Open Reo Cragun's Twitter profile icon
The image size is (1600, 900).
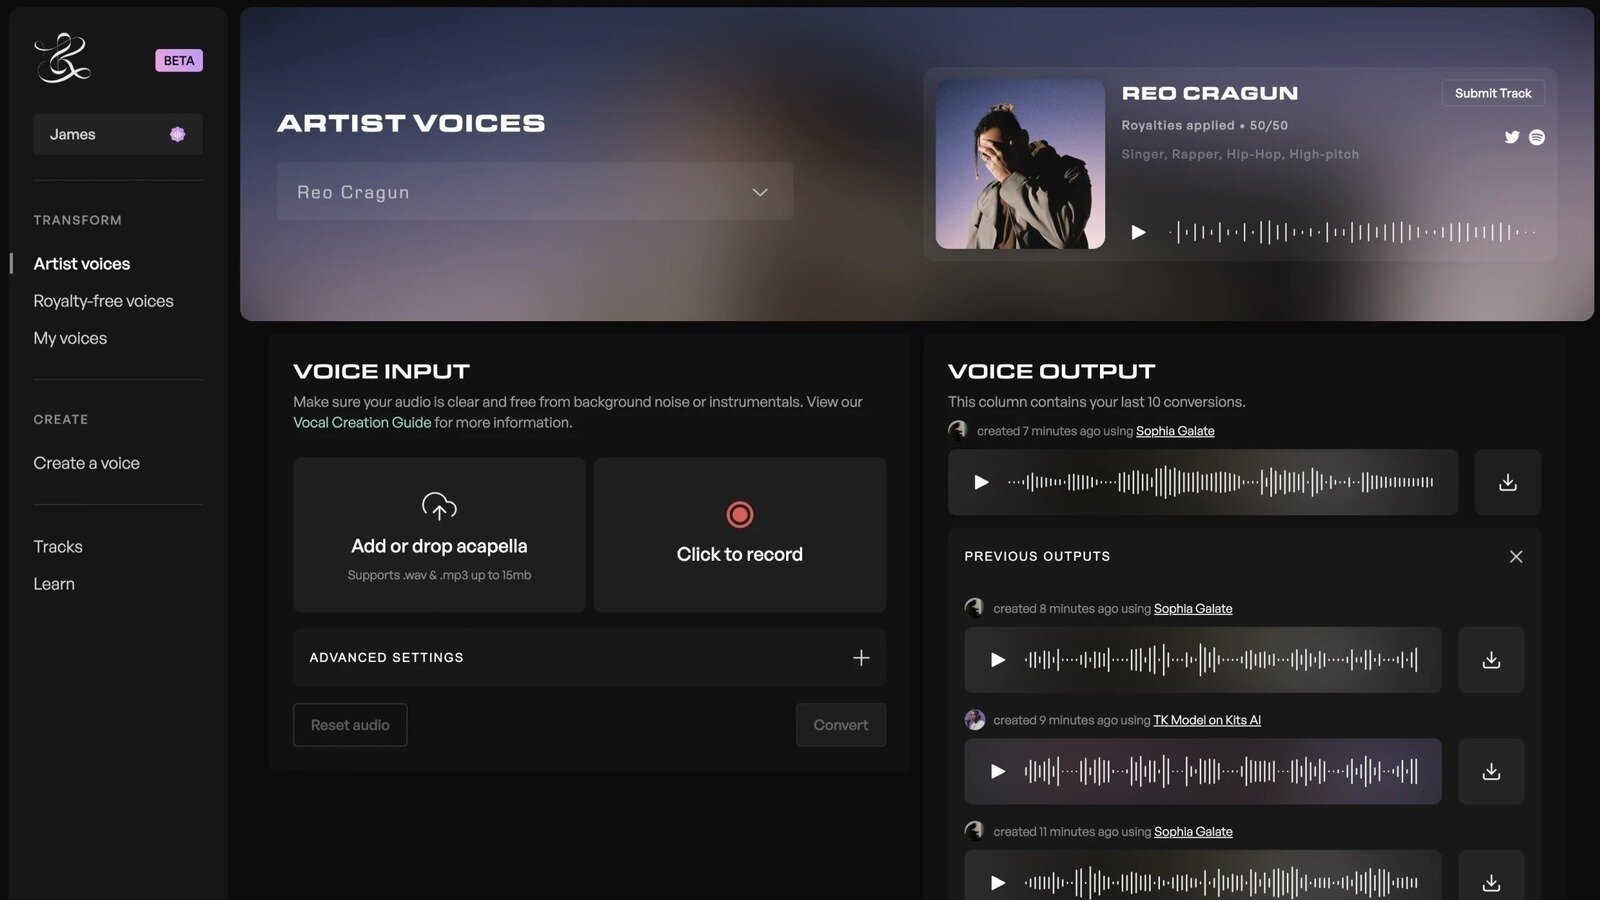1512,137
